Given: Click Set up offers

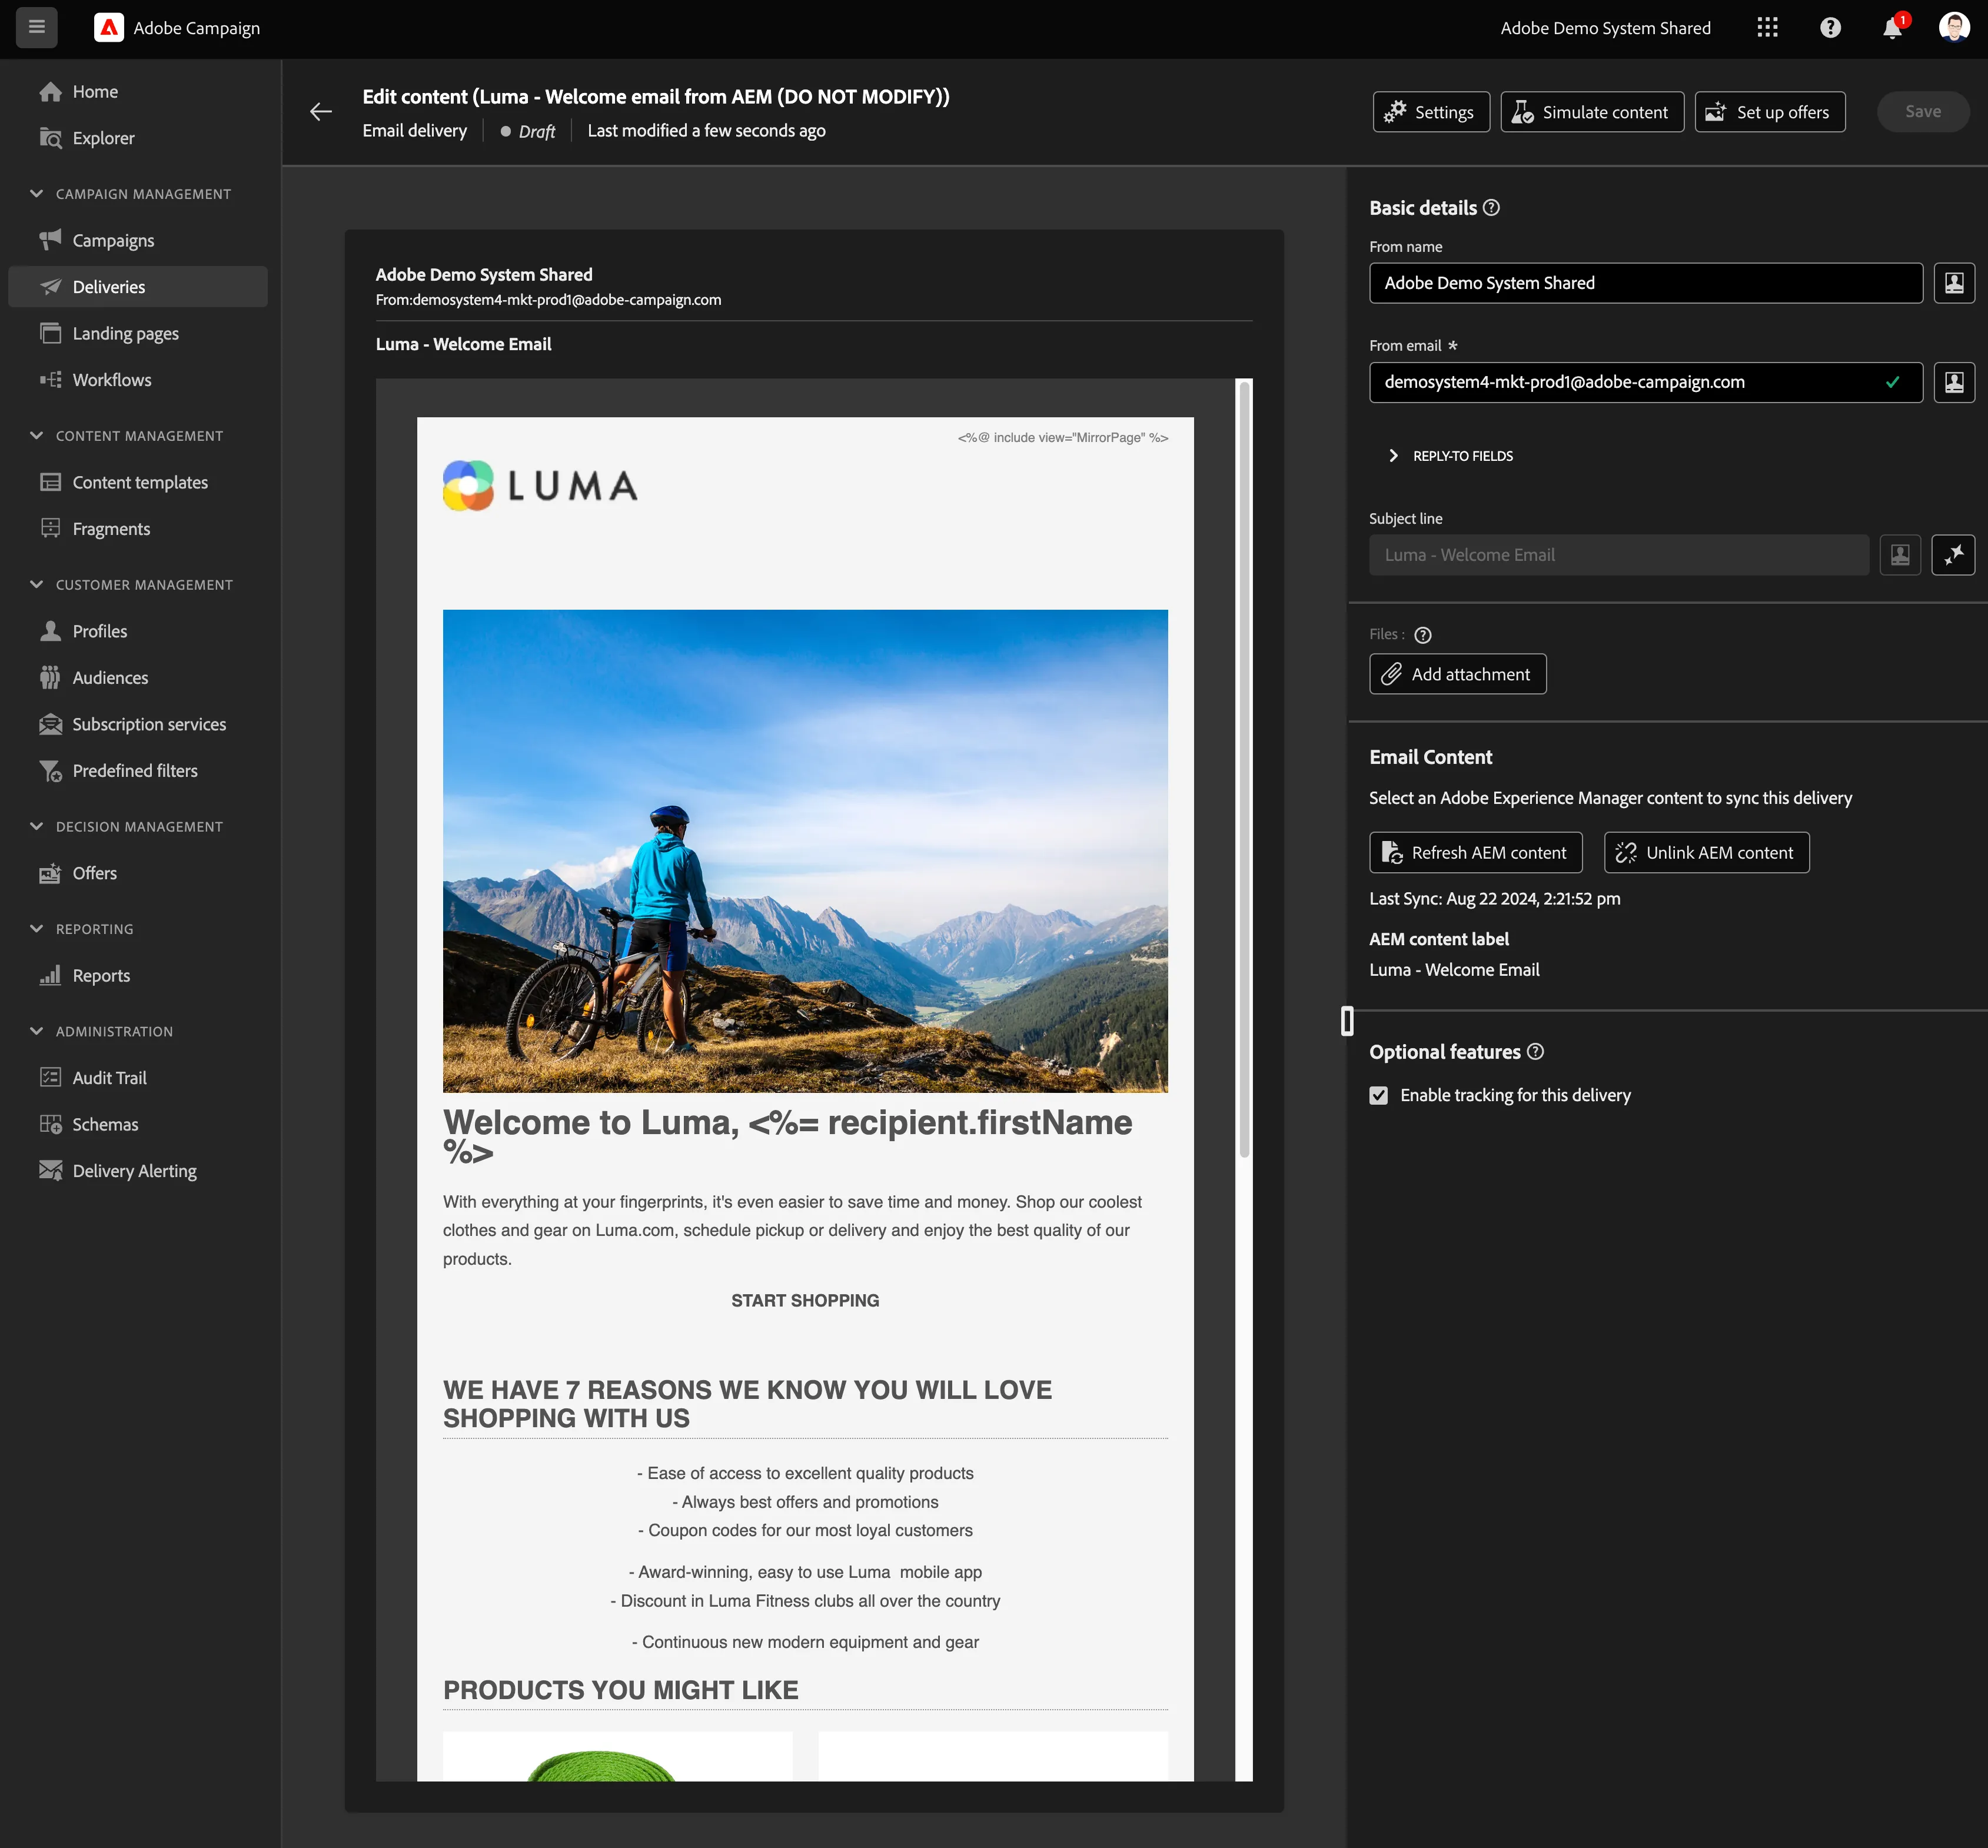Looking at the screenshot, I should pos(1770,112).
